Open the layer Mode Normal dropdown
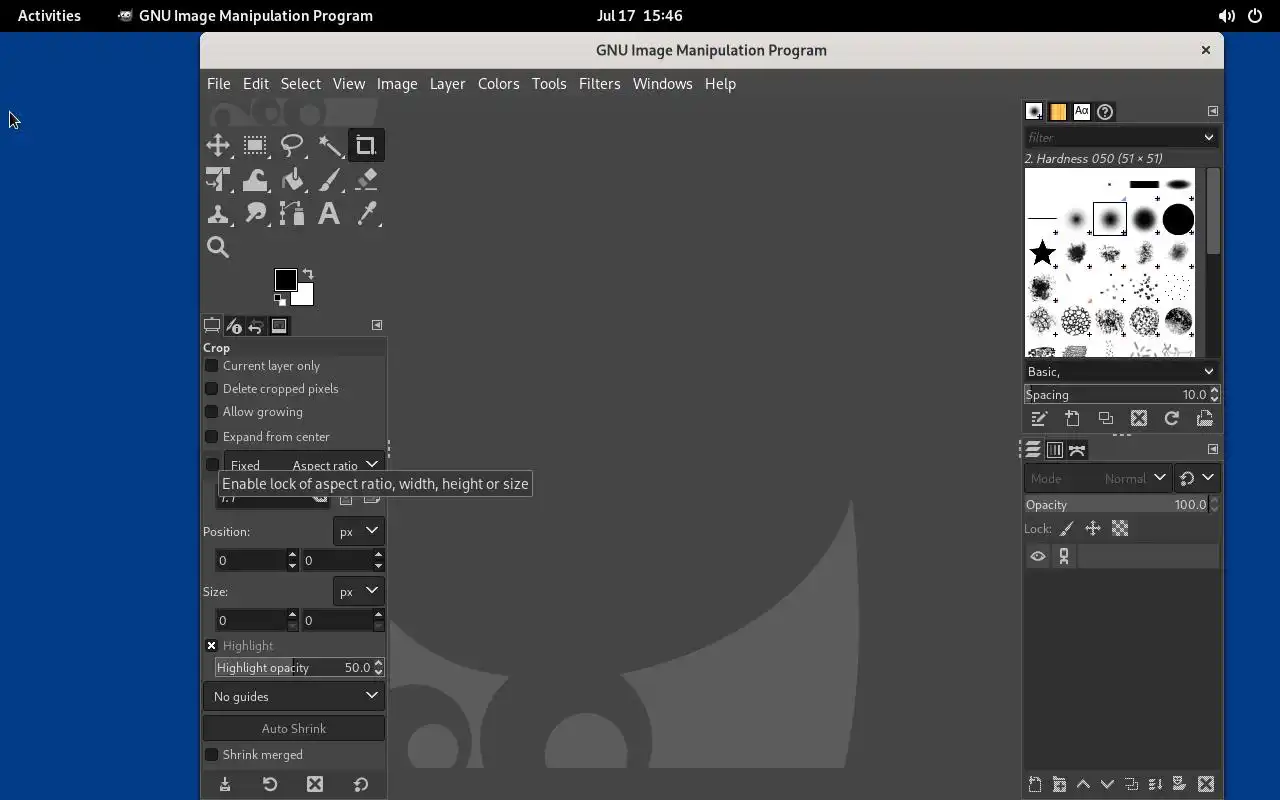This screenshot has height=800, width=1280. [x=1097, y=478]
